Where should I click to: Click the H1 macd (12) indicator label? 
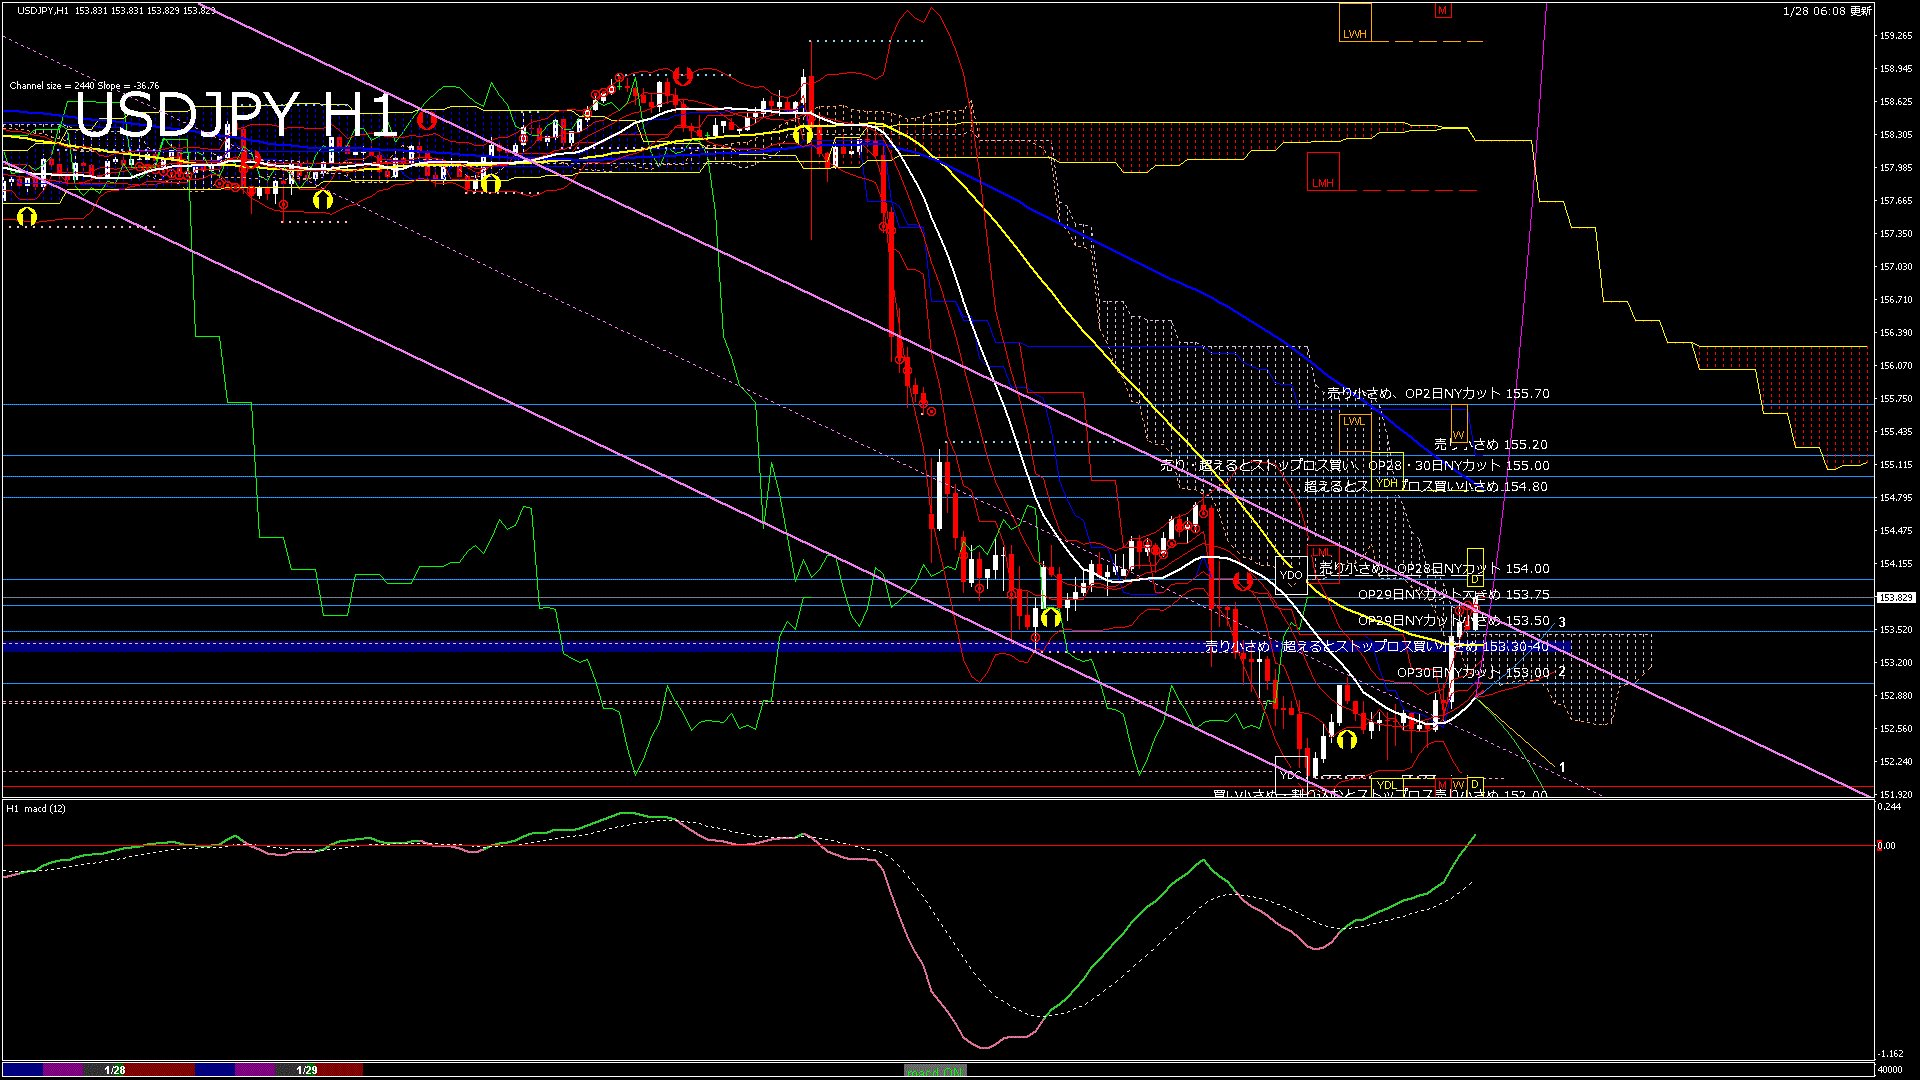click(36, 809)
